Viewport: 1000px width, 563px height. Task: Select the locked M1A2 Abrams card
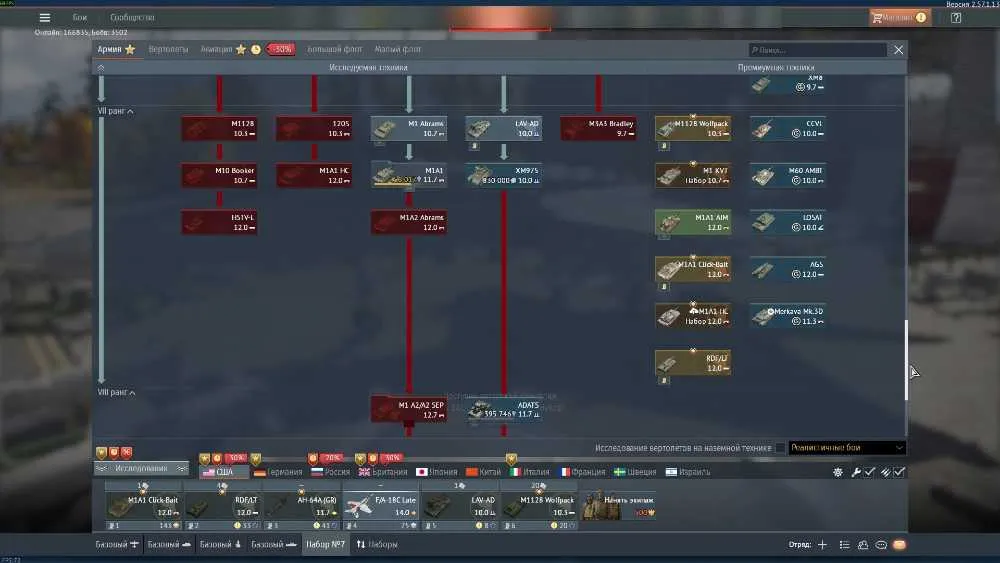point(409,223)
